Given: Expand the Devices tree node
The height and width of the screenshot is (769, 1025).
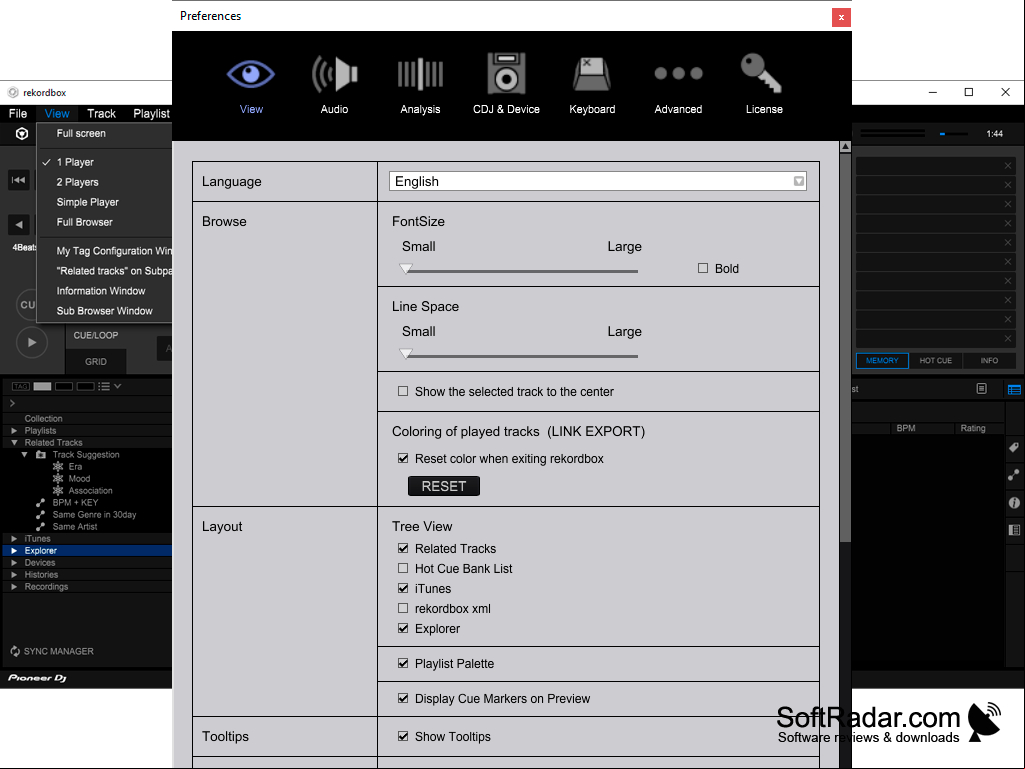Looking at the screenshot, I should click(x=14, y=562).
